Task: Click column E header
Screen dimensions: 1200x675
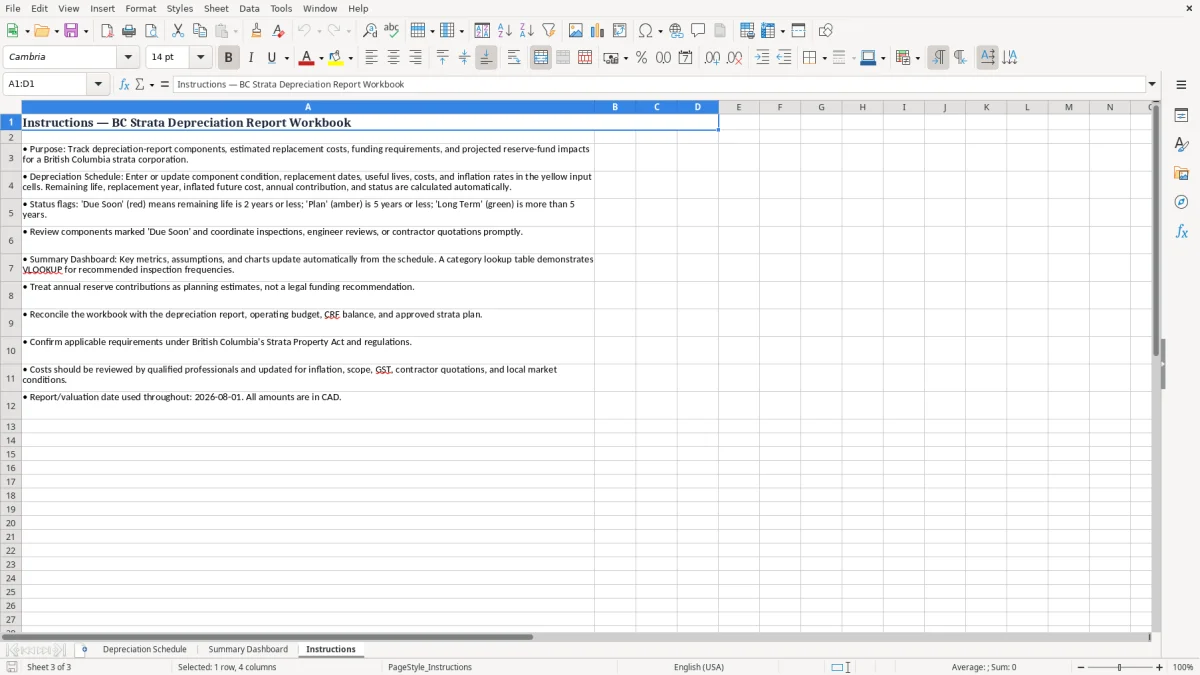Action: click(x=739, y=107)
